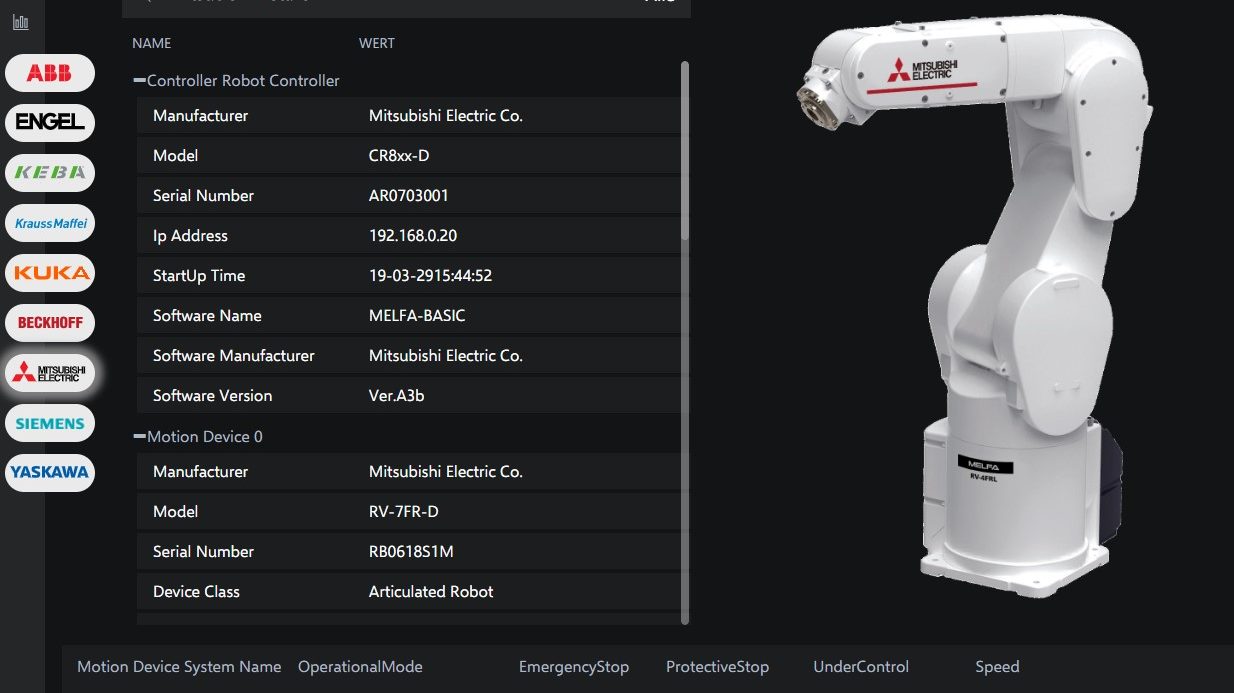1234x693 pixels.
Task: Select the BECKHOFF sidebar logo
Action: pos(49,322)
